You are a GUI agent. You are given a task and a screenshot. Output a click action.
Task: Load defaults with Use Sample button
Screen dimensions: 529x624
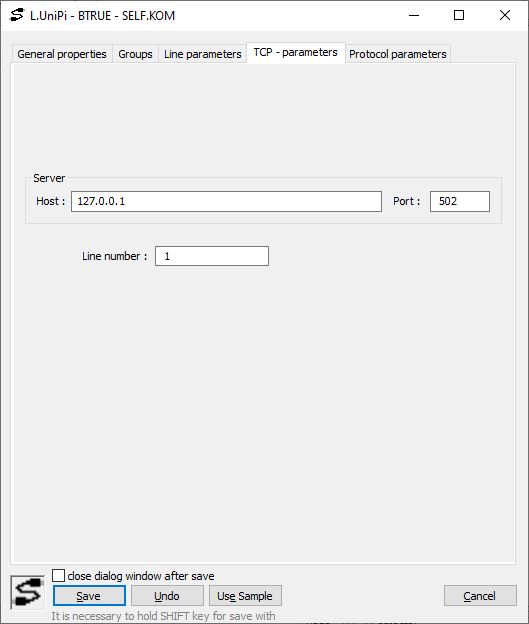[x=245, y=596]
